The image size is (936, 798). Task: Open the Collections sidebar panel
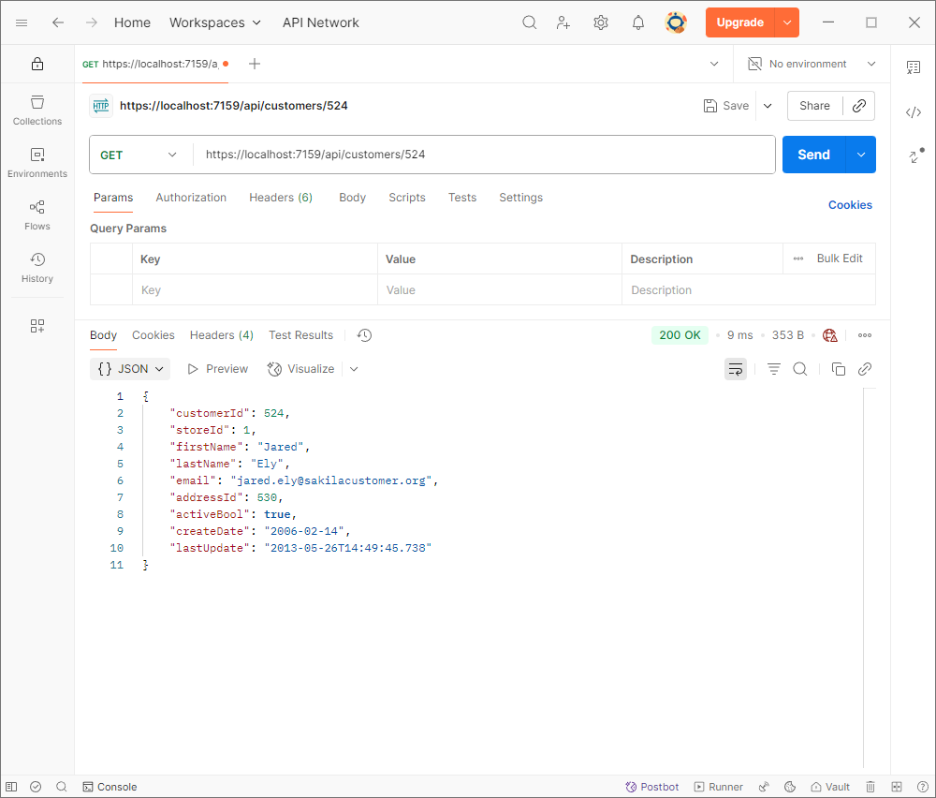tap(37, 110)
